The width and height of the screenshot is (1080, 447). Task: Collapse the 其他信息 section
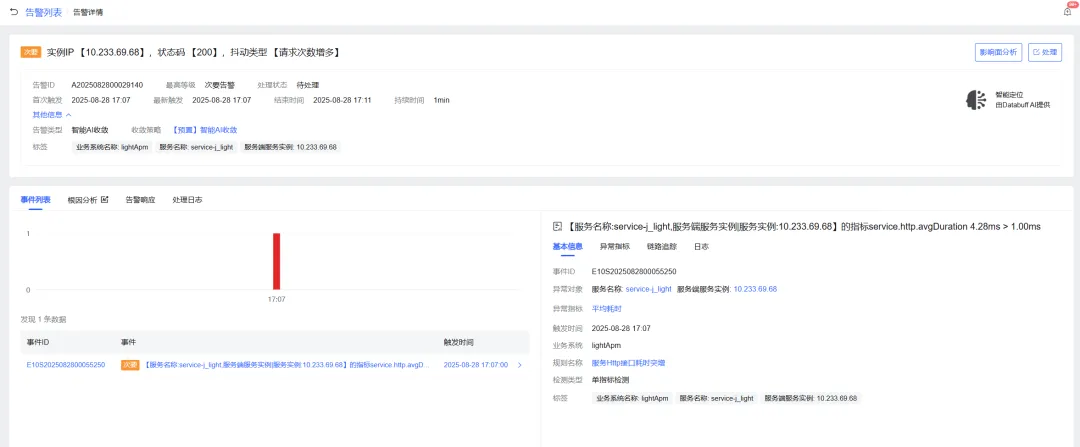(x=52, y=115)
